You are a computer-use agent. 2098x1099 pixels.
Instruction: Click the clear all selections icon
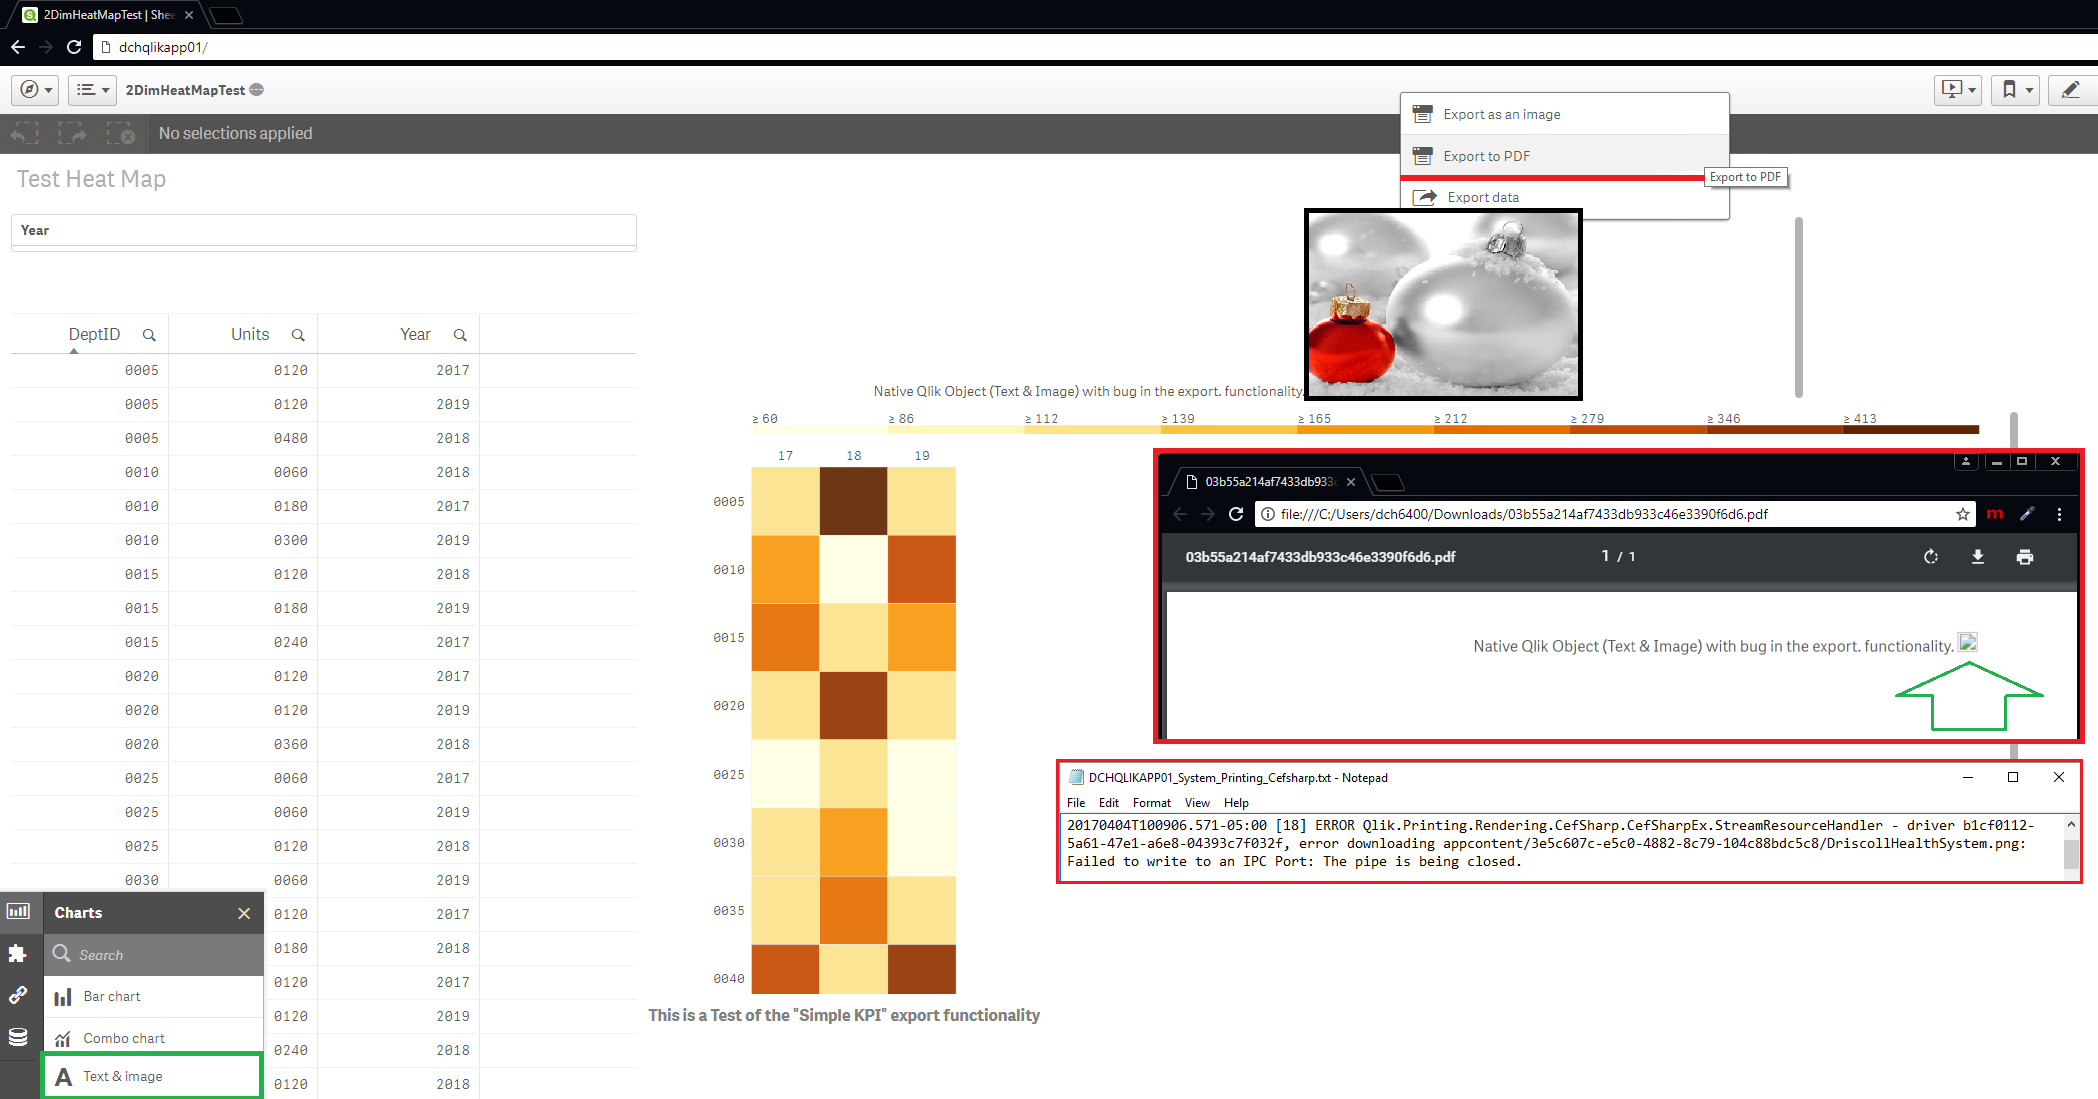point(120,133)
